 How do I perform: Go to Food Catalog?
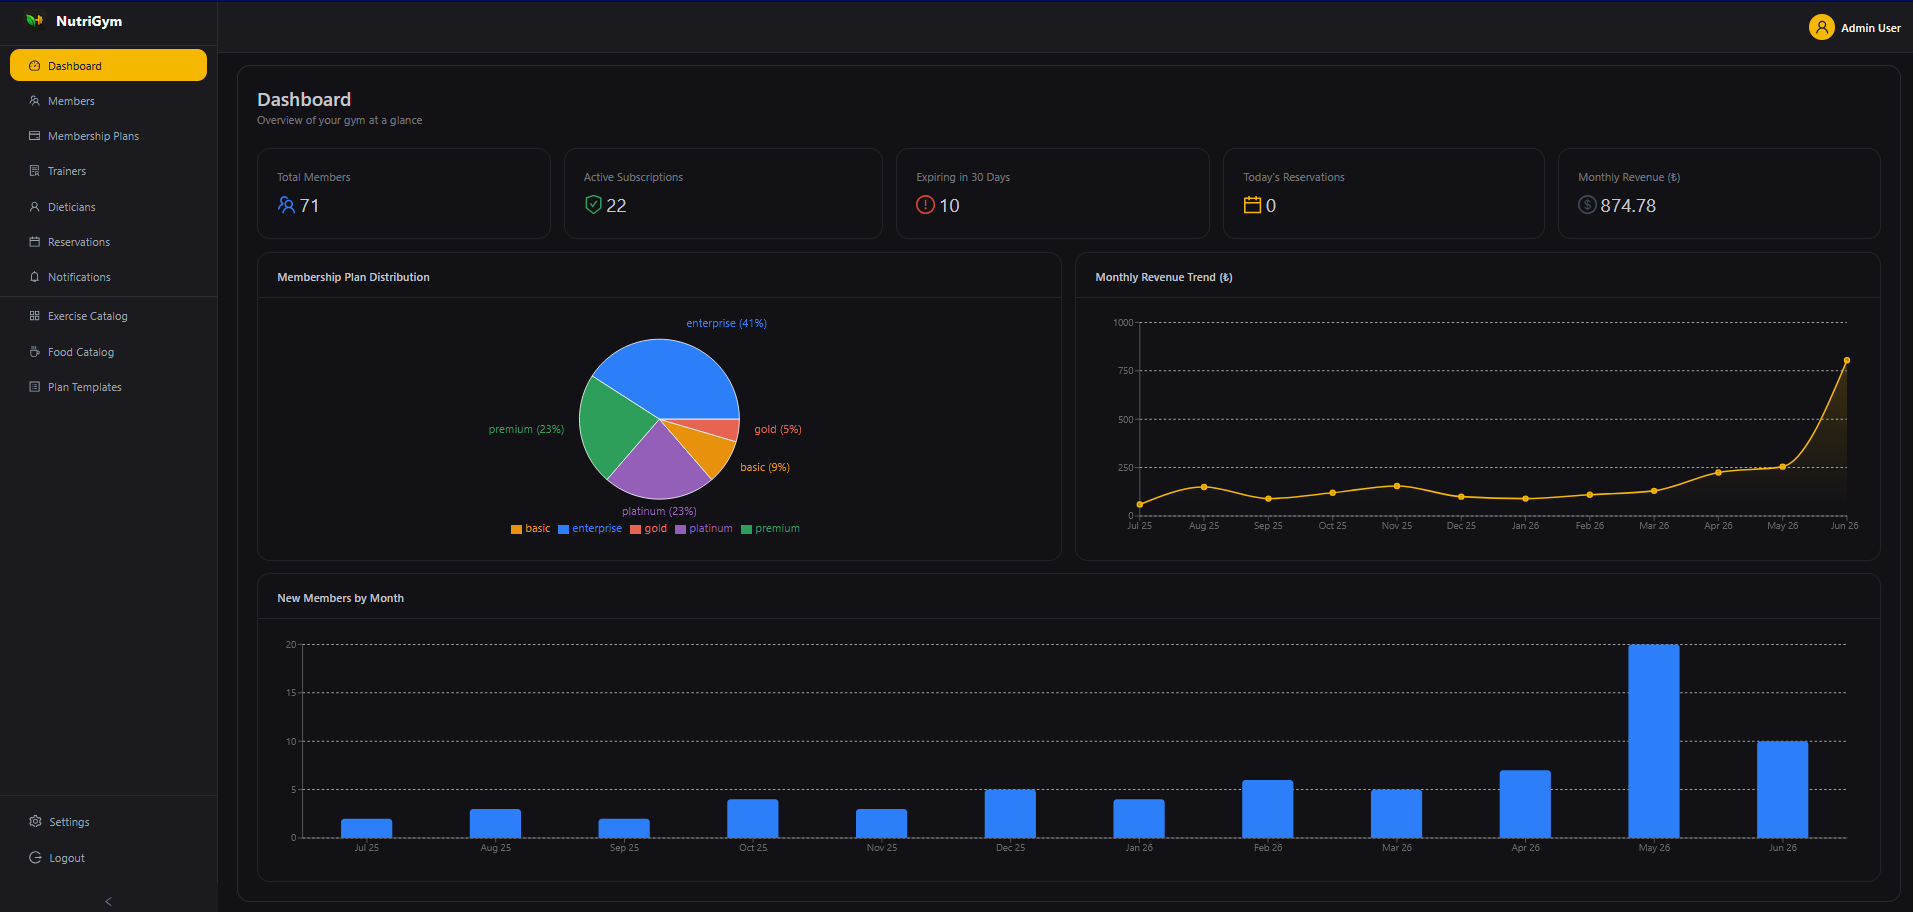pos(108,352)
